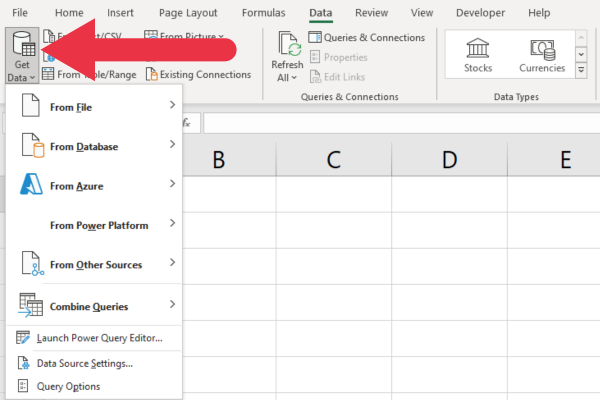Click the Launch Power Query Editor icon
This screenshot has height=400, width=600.
(23, 338)
